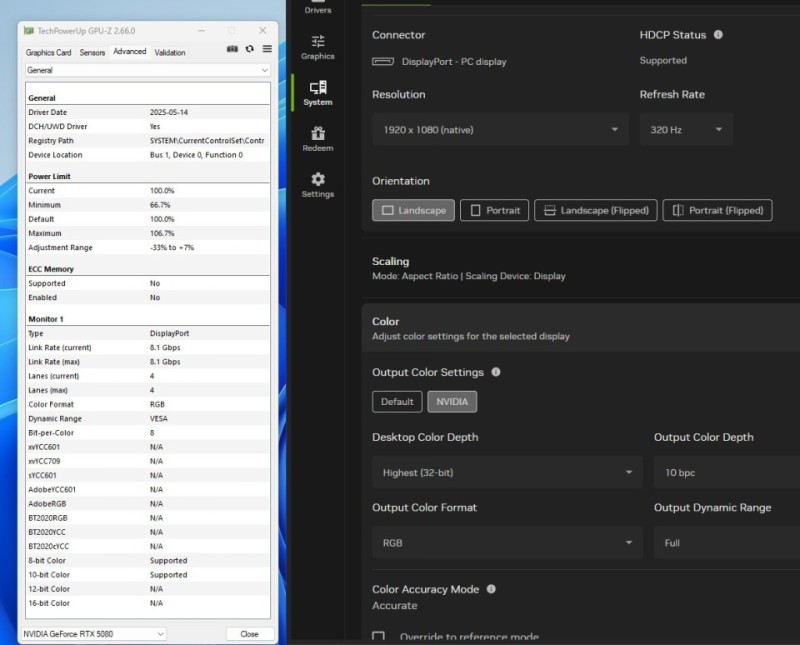Switch to the Sensors tab in GPU-Z
Viewport: 800px width, 645px height.
click(92, 52)
